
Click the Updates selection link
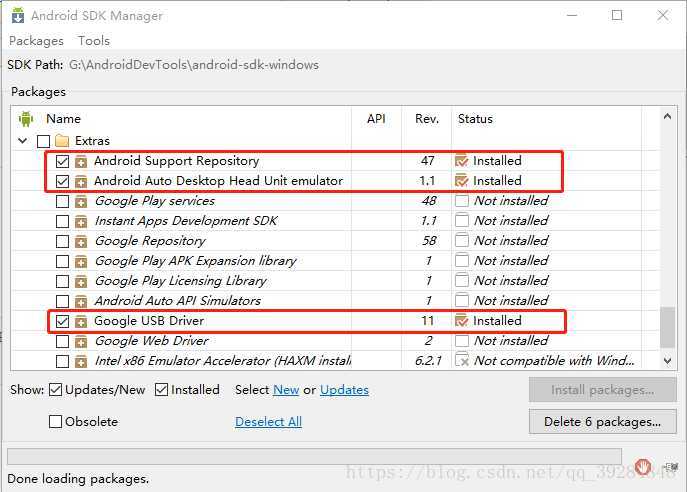(344, 389)
